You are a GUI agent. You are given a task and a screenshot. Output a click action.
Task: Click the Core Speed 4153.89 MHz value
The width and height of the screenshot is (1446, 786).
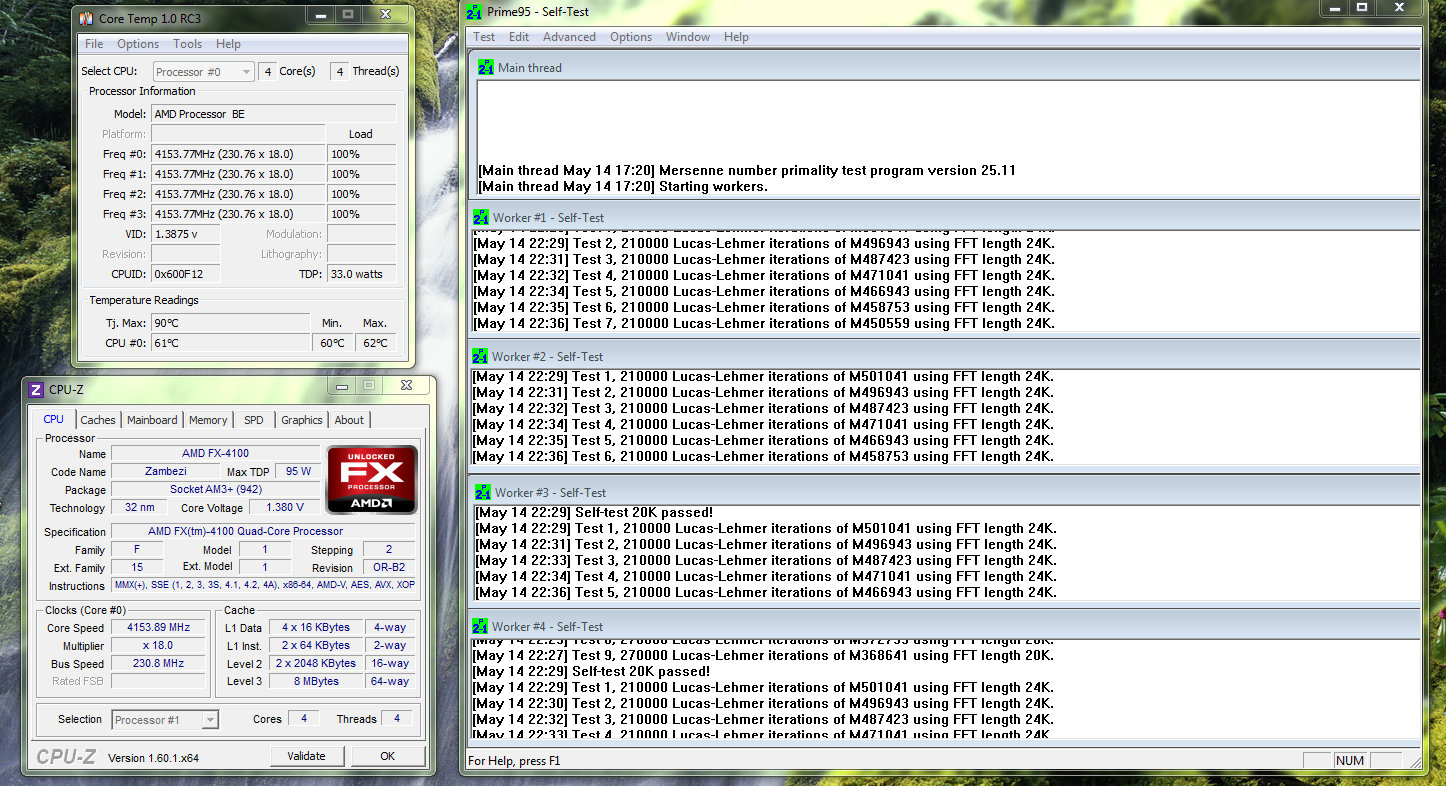[159, 628]
